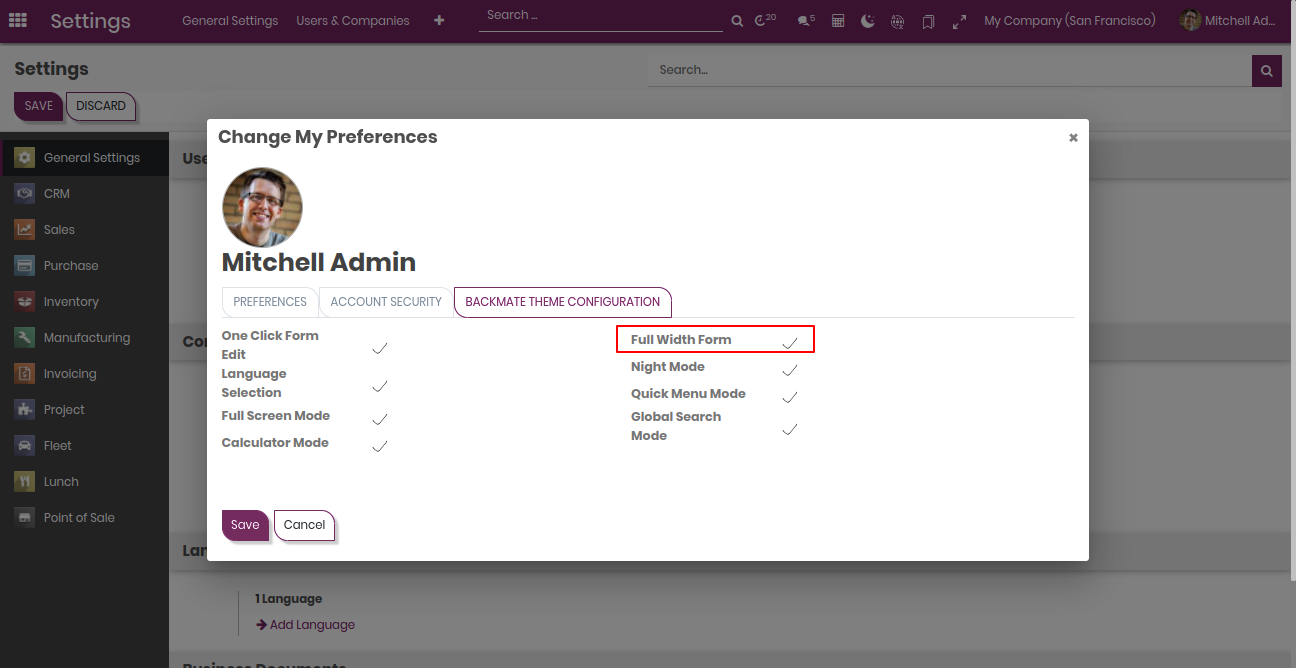Open the language globe icon
Viewport: 1296px width, 668px height.
897,21
